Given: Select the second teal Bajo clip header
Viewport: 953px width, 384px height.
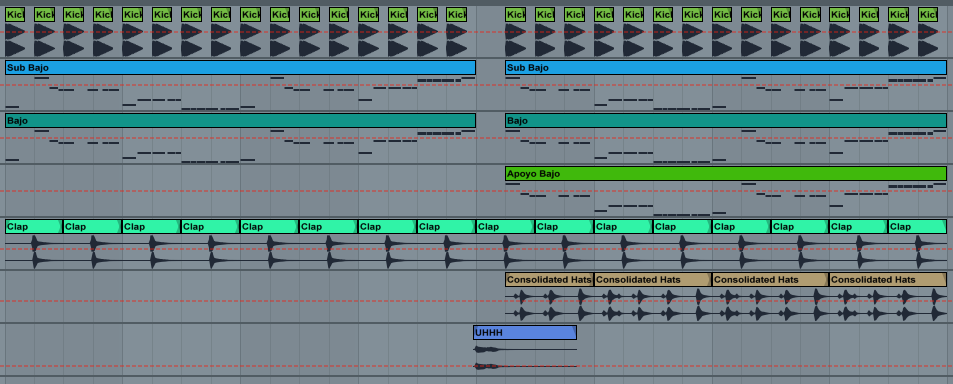Looking at the screenshot, I should (x=726, y=120).
